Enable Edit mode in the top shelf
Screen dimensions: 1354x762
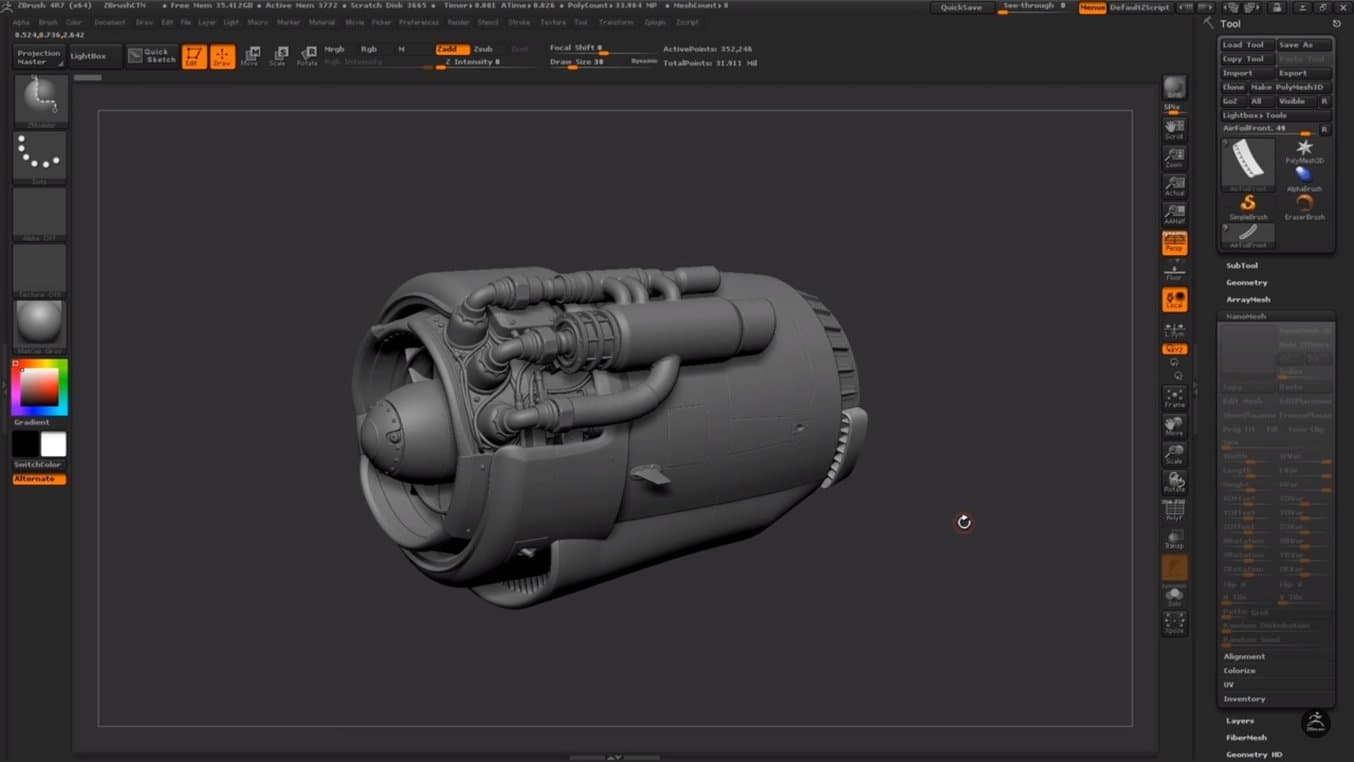tap(194, 56)
